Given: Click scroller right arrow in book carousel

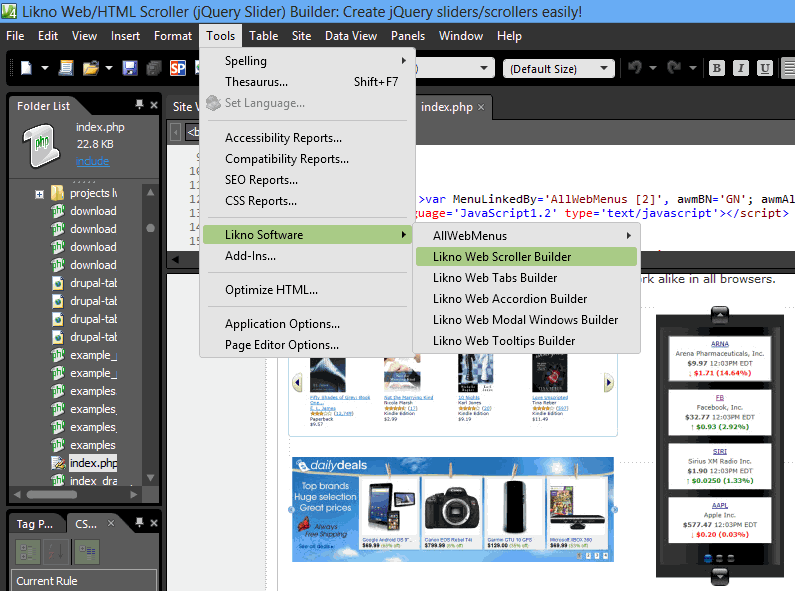Looking at the screenshot, I should pyautogui.click(x=608, y=383).
